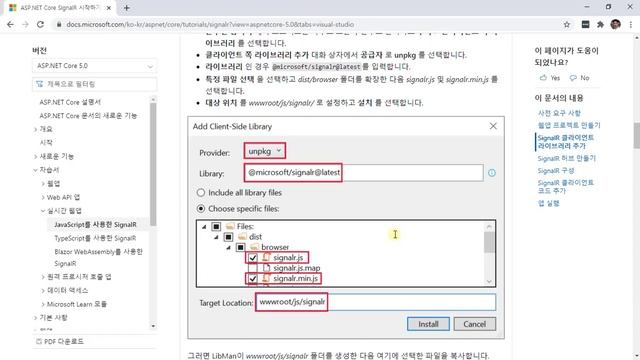Open ASP.NET Core 문서의 새로운 기능
The height and width of the screenshot is (360, 640).
pyautogui.click(x=88, y=116)
